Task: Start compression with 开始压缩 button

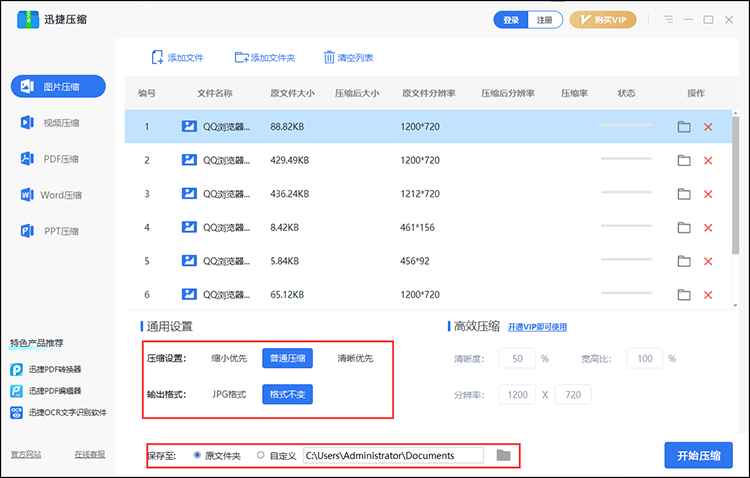Action: click(698, 456)
